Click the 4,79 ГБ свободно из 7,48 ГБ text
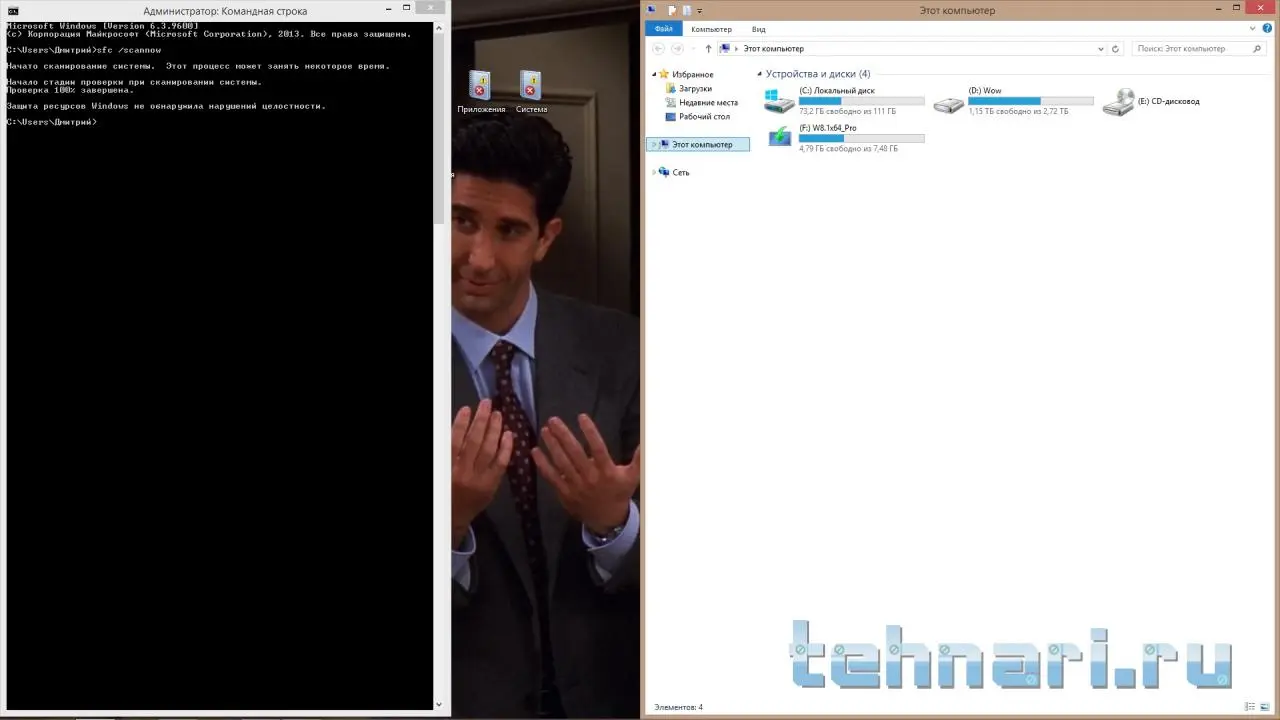The height and width of the screenshot is (720, 1280). (x=848, y=149)
